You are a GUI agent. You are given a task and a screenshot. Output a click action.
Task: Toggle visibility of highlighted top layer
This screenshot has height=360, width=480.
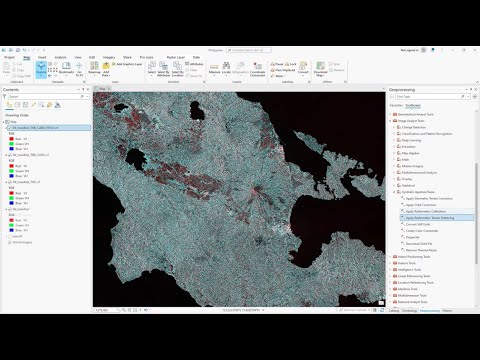pos(10,128)
